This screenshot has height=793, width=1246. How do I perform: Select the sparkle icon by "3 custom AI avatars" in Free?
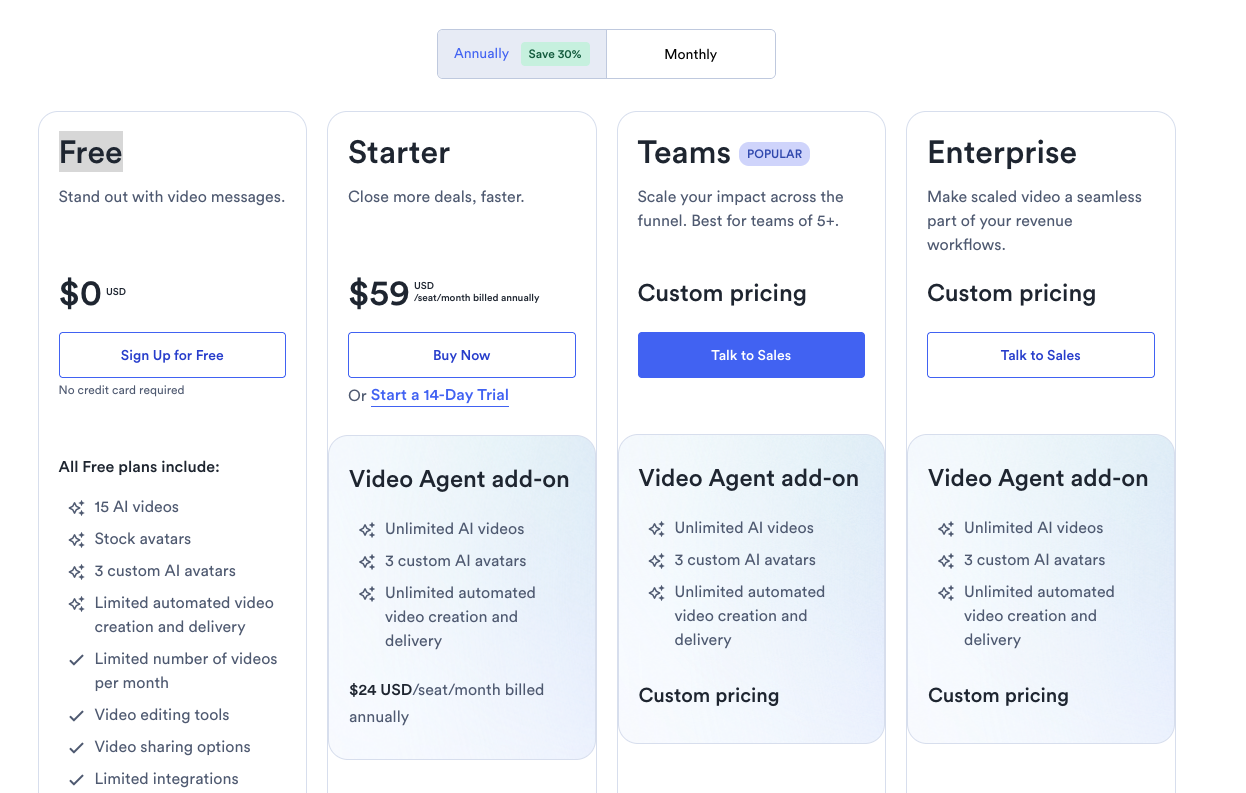76,571
